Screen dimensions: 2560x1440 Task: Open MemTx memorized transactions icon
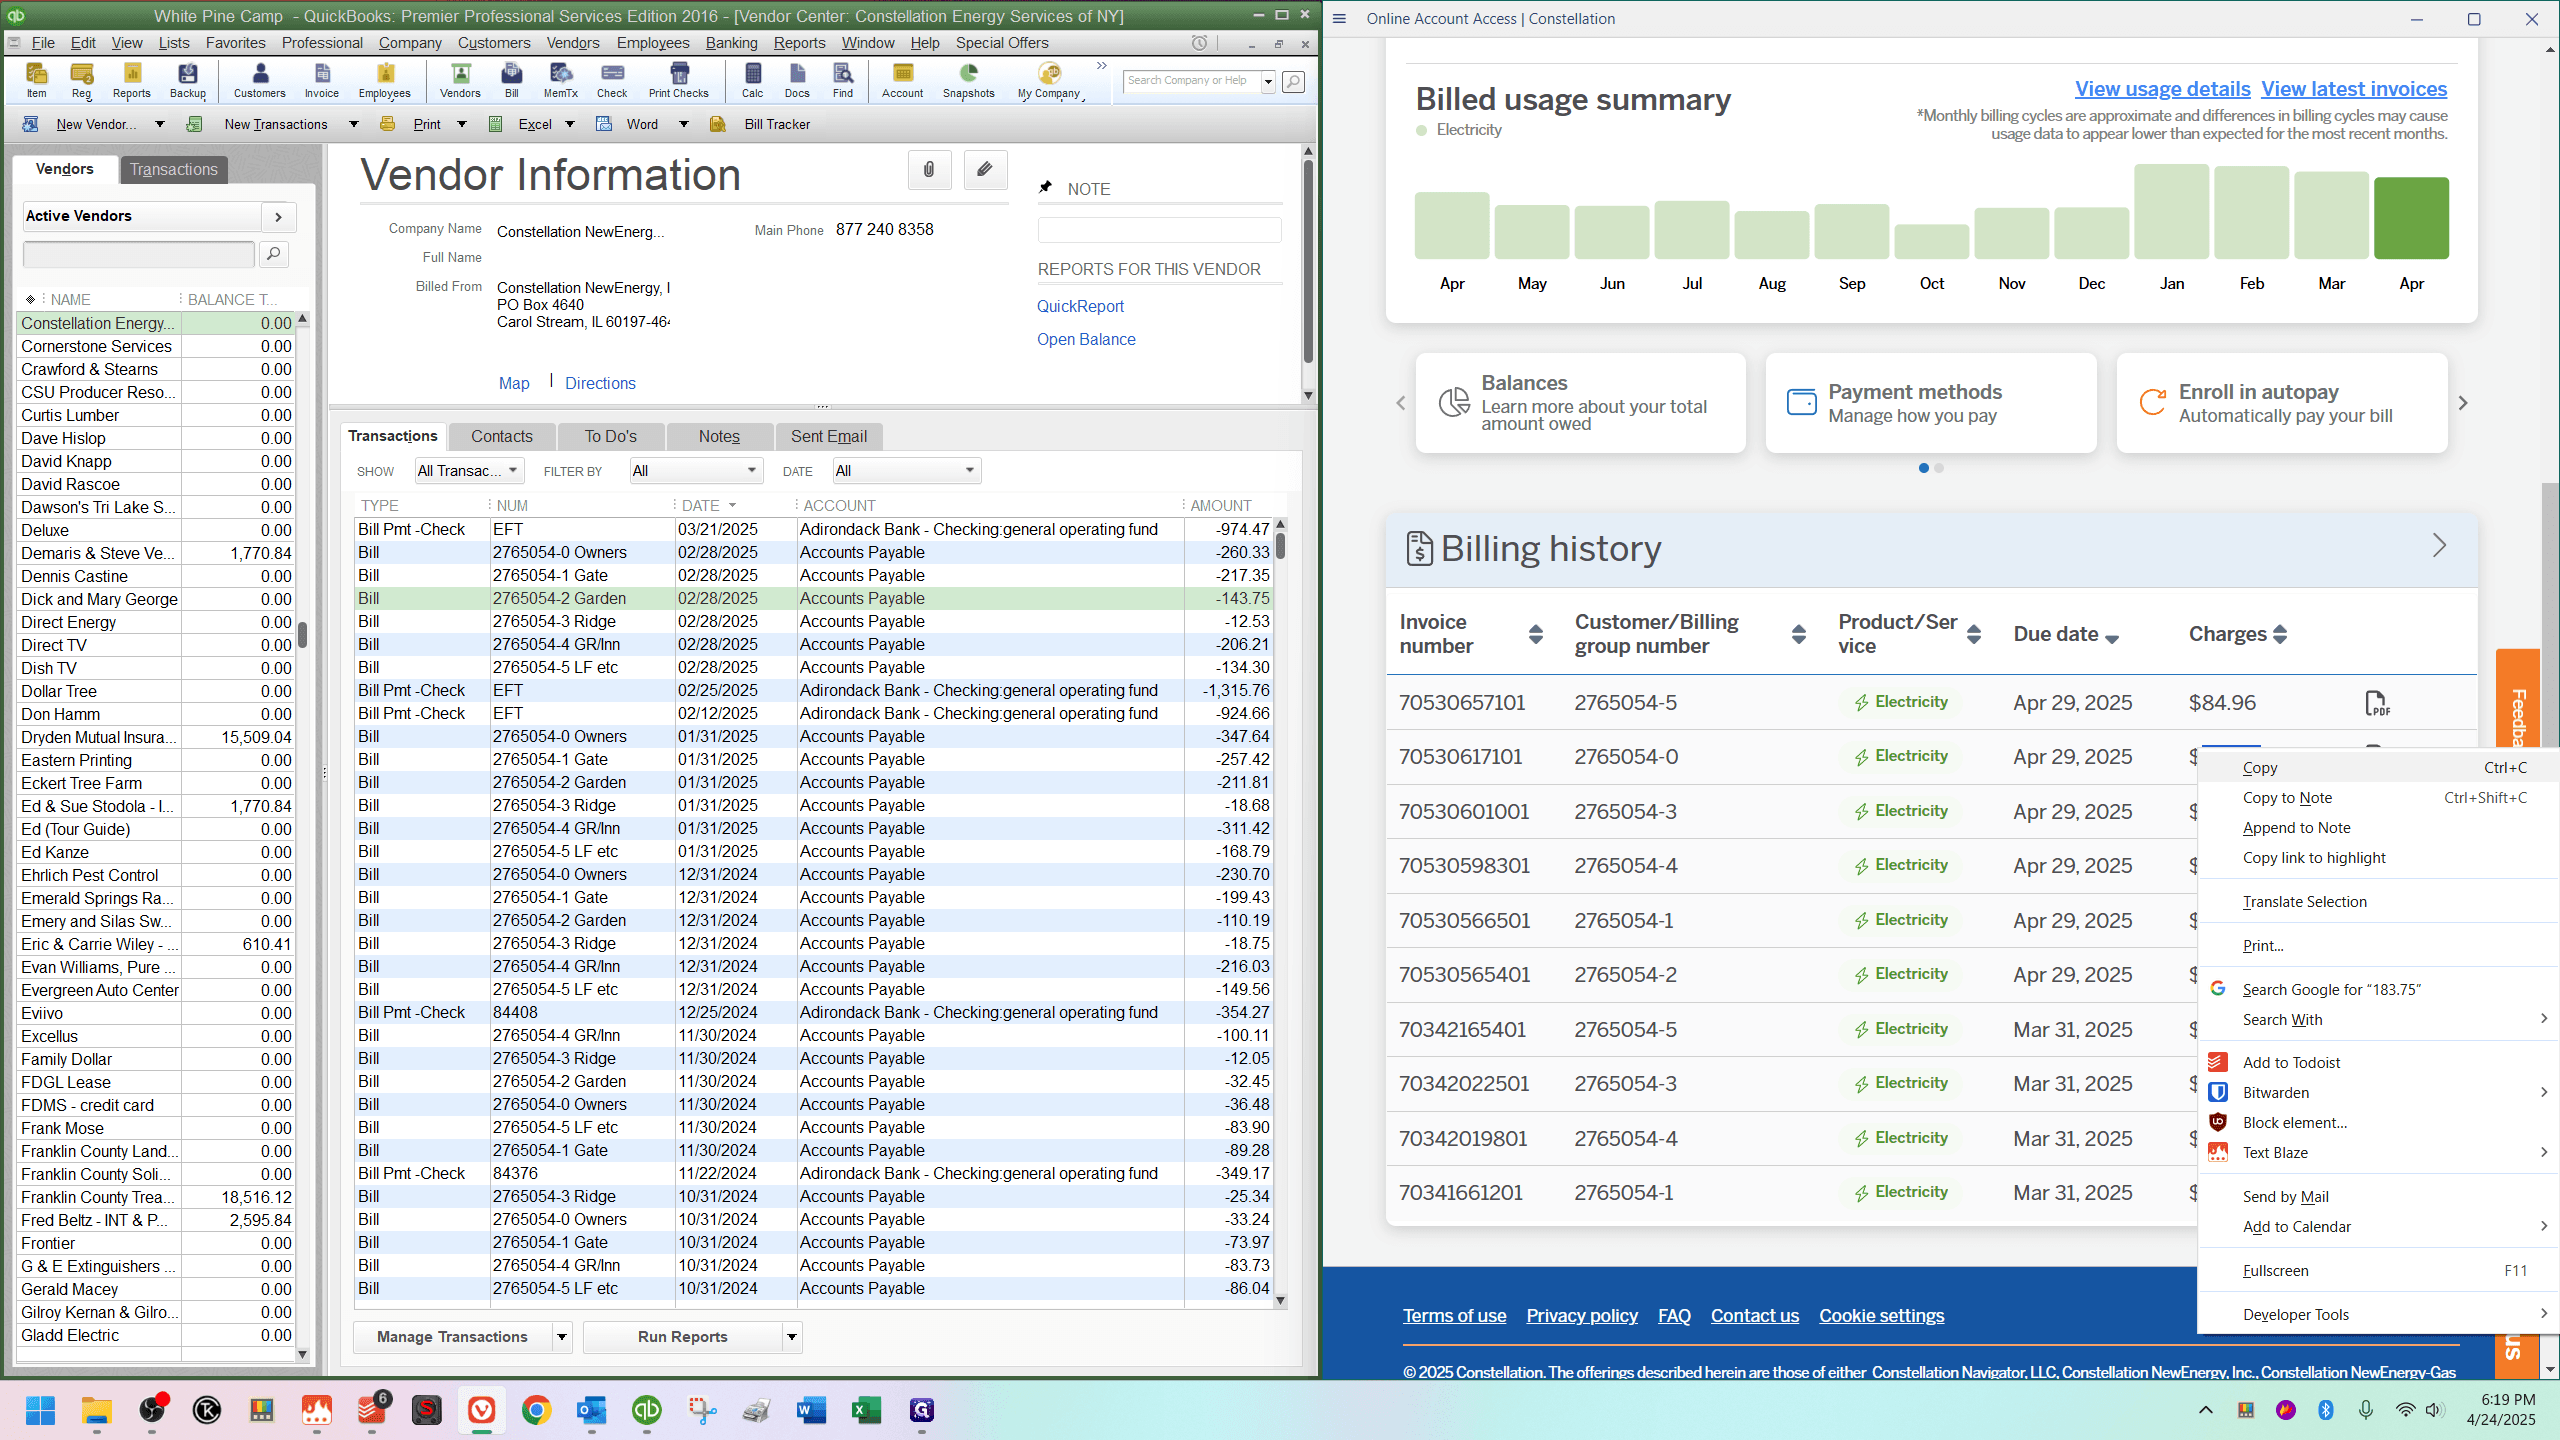[x=561, y=80]
